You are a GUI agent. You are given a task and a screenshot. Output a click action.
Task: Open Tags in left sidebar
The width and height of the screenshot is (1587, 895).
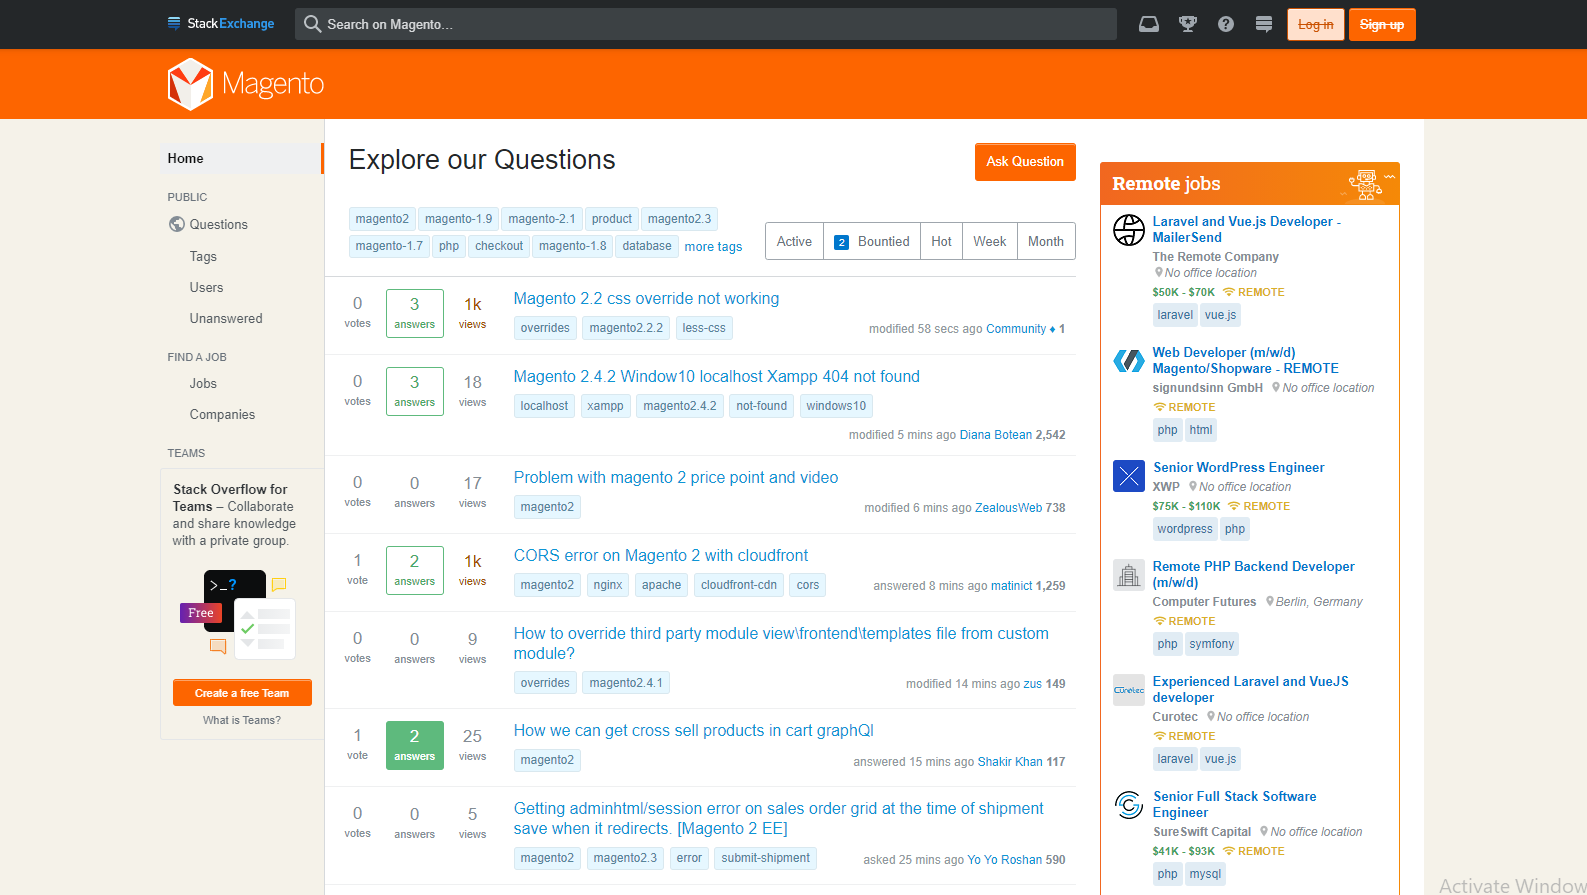[x=203, y=257]
